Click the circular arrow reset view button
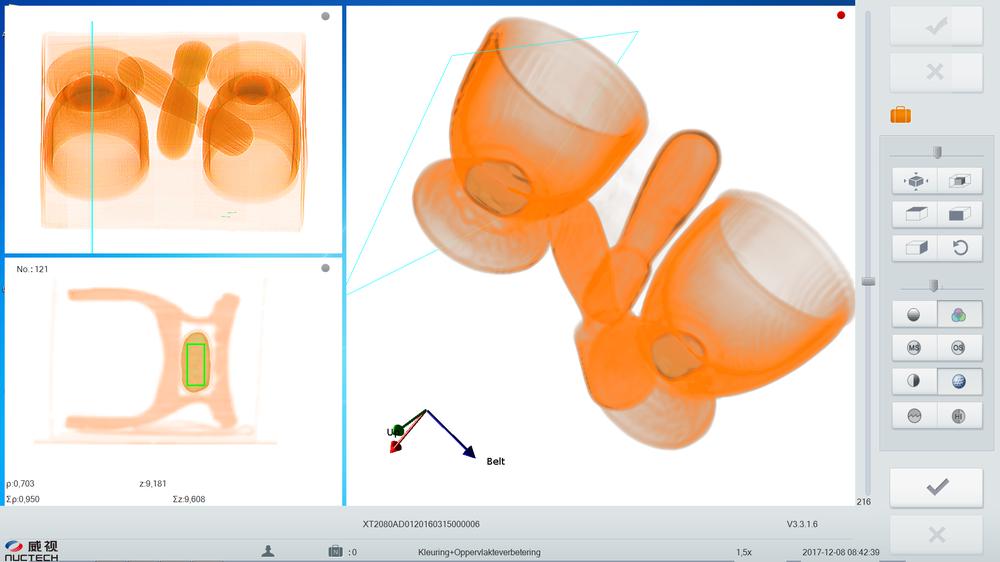This screenshot has width=1000, height=562. [x=959, y=248]
